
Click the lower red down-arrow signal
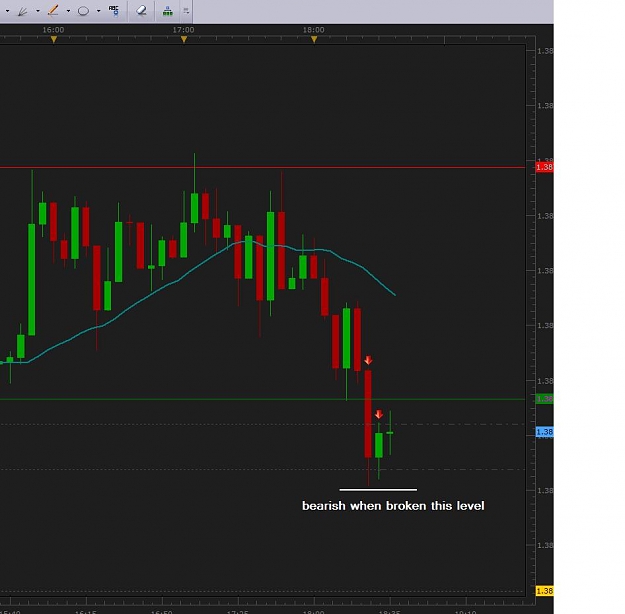tap(379, 414)
